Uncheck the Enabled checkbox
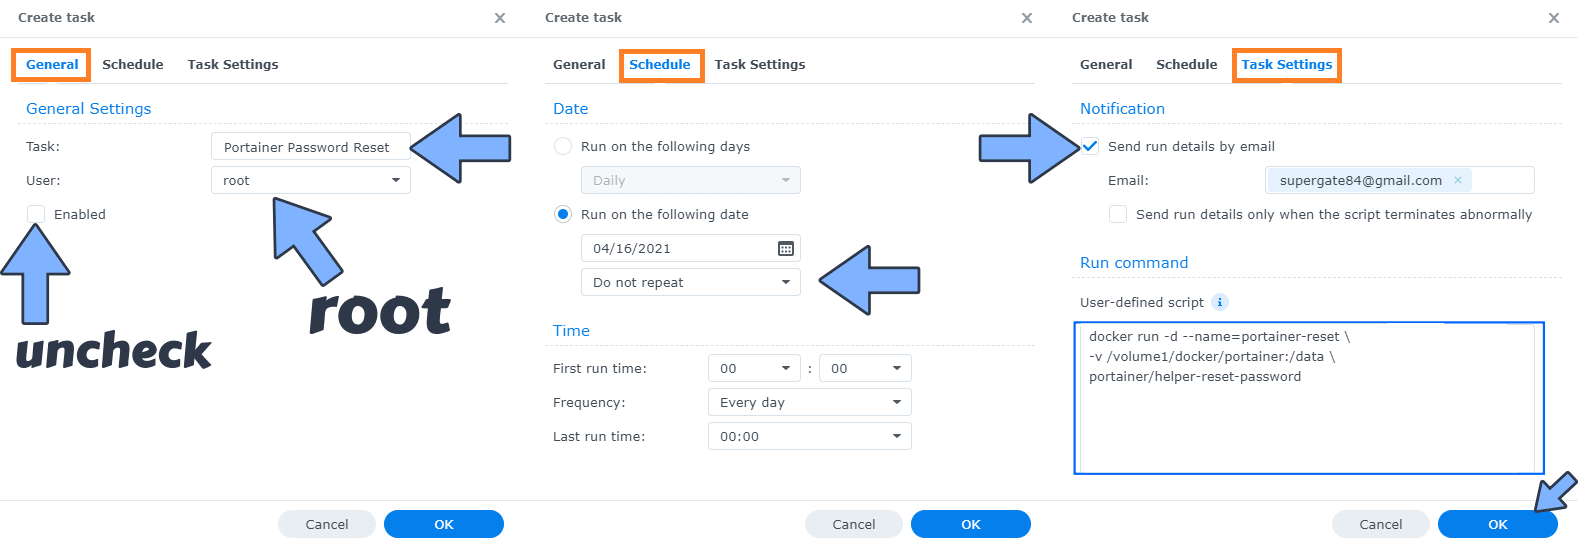The image size is (1578, 549). (36, 214)
